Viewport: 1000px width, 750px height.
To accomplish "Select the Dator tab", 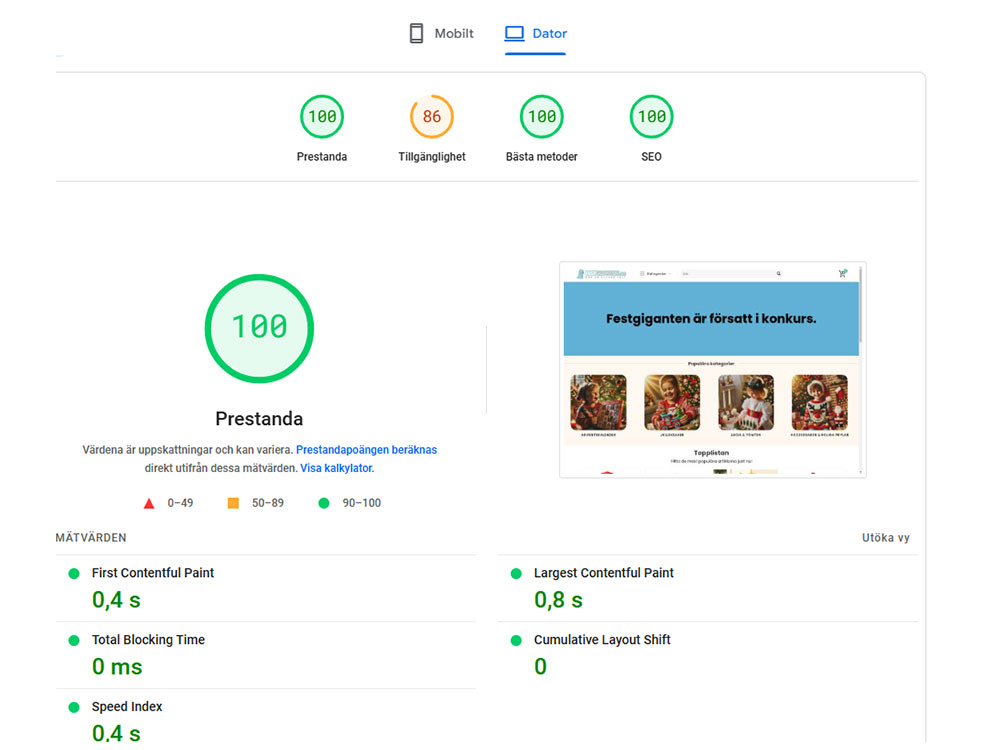I will 535,33.
